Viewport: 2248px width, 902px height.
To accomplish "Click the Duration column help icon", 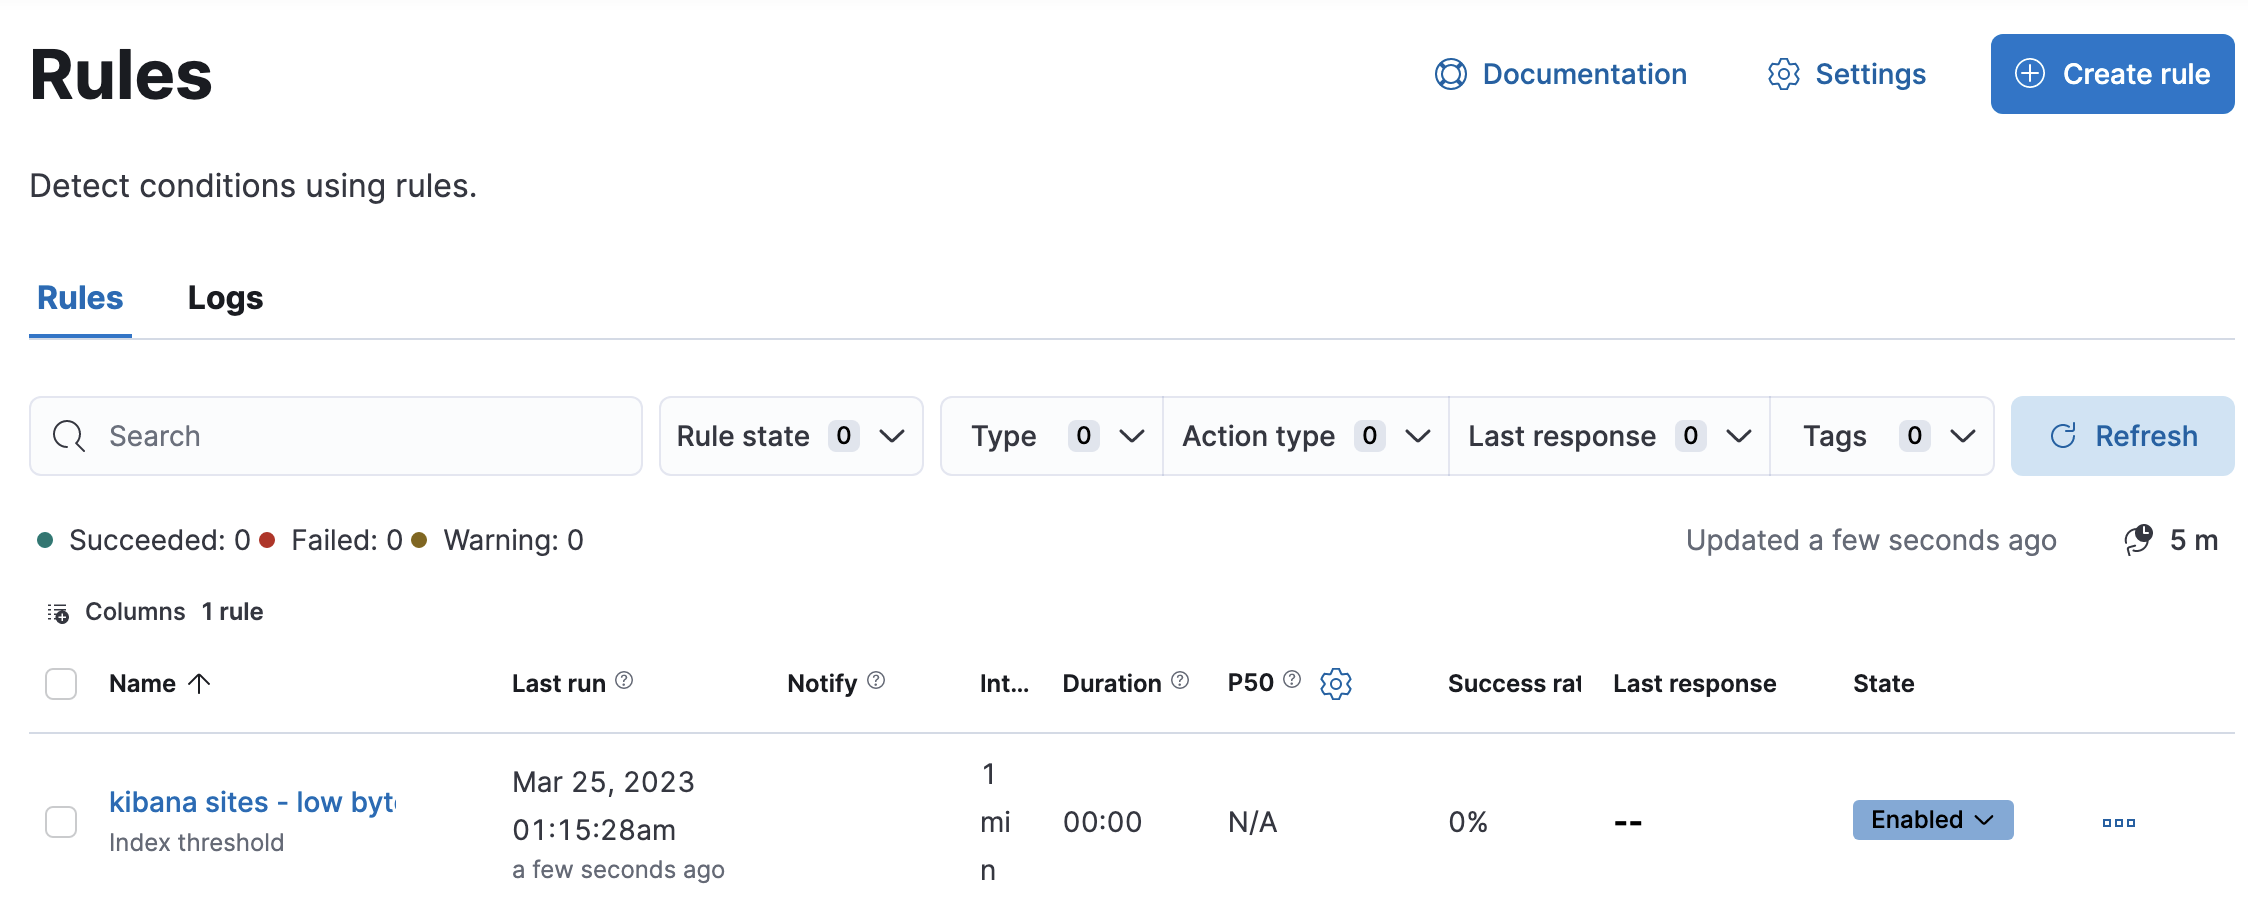I will [1181, 681].
